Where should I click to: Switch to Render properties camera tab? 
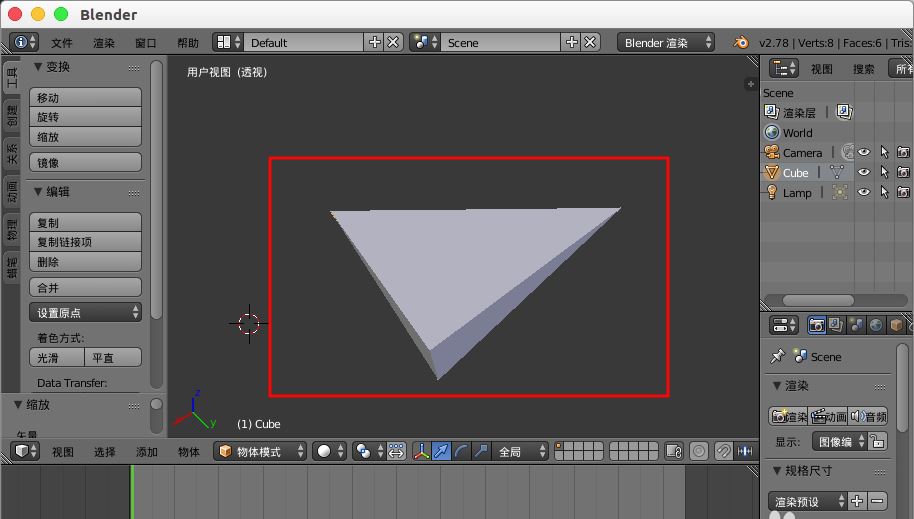point(817,325)
